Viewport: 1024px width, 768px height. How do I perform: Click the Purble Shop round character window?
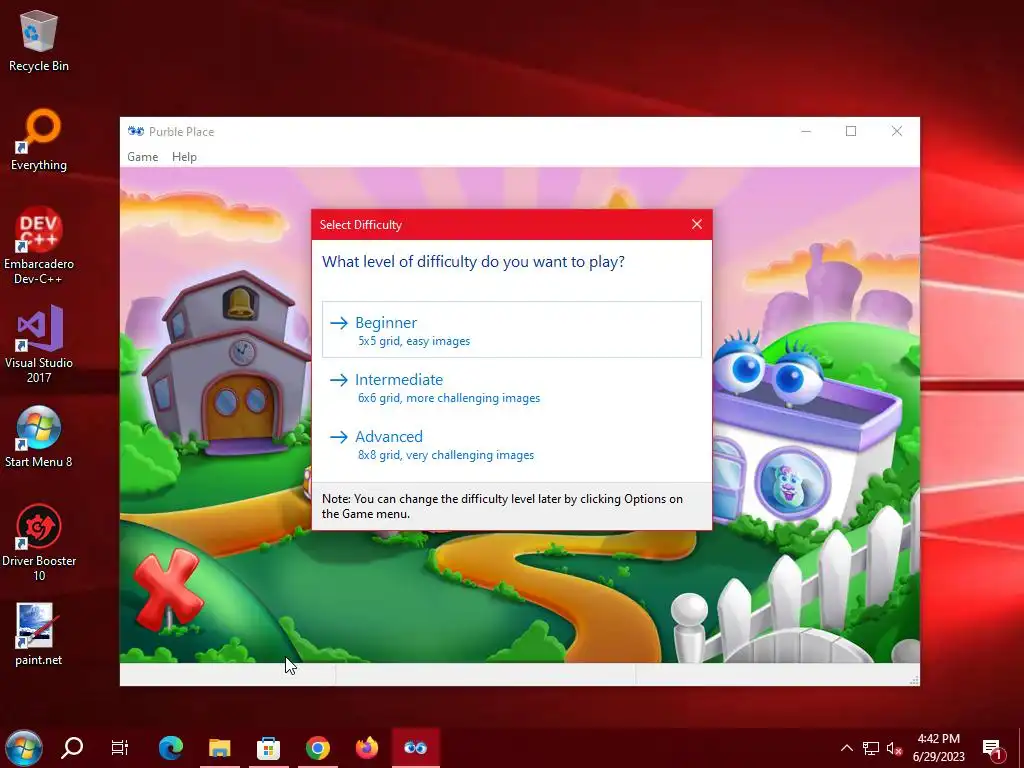pos(792,483)
